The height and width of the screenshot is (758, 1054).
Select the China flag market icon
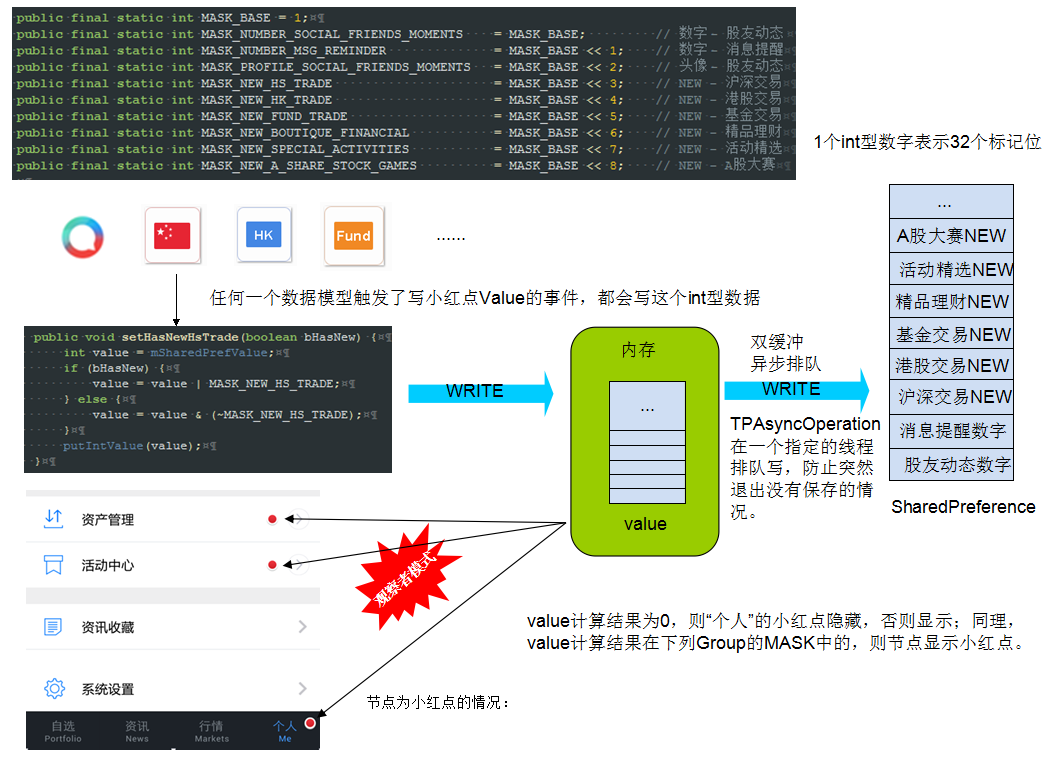(x=172, y=236)
